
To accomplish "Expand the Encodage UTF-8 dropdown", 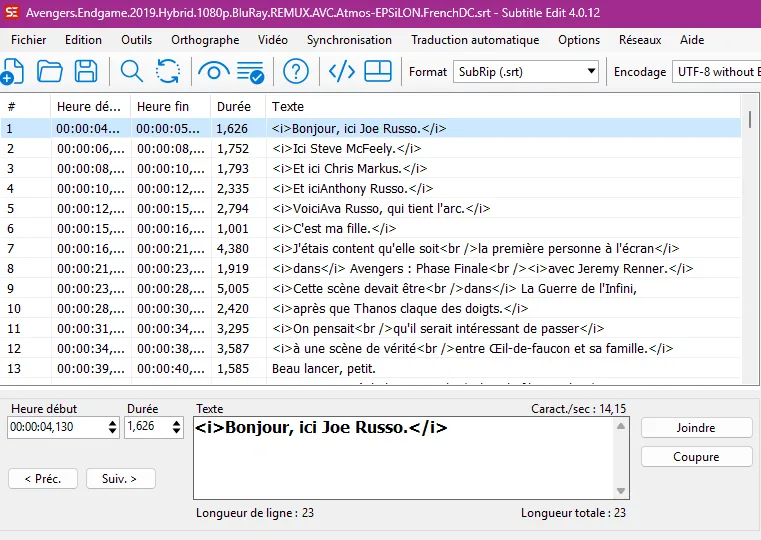I will pos(716,72).
